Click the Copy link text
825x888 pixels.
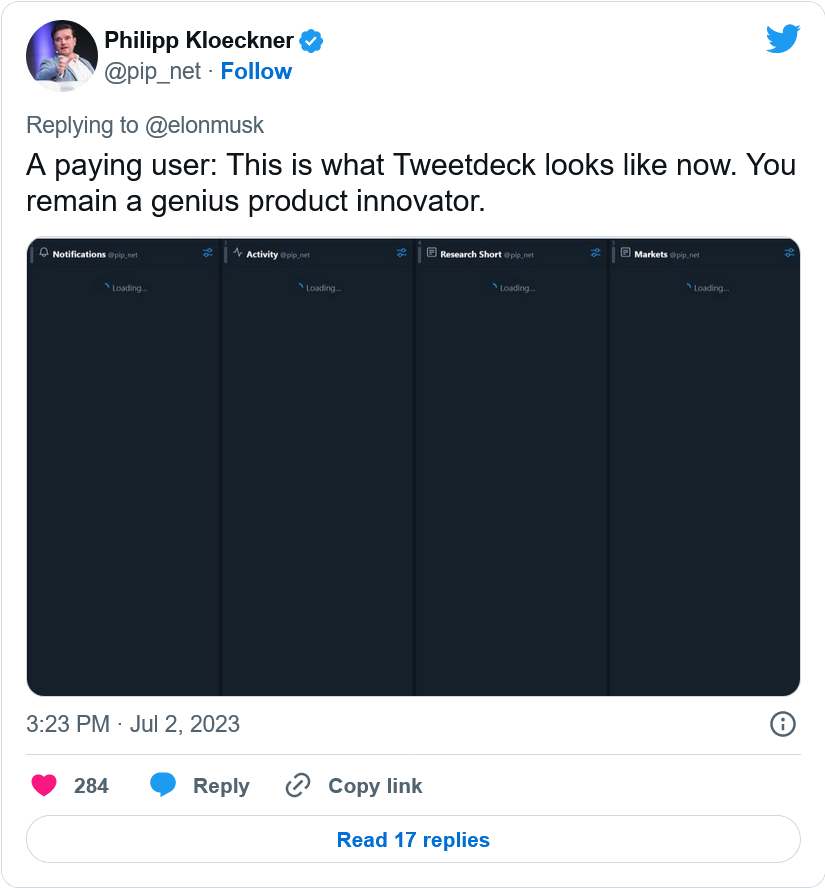click(375, 786)
